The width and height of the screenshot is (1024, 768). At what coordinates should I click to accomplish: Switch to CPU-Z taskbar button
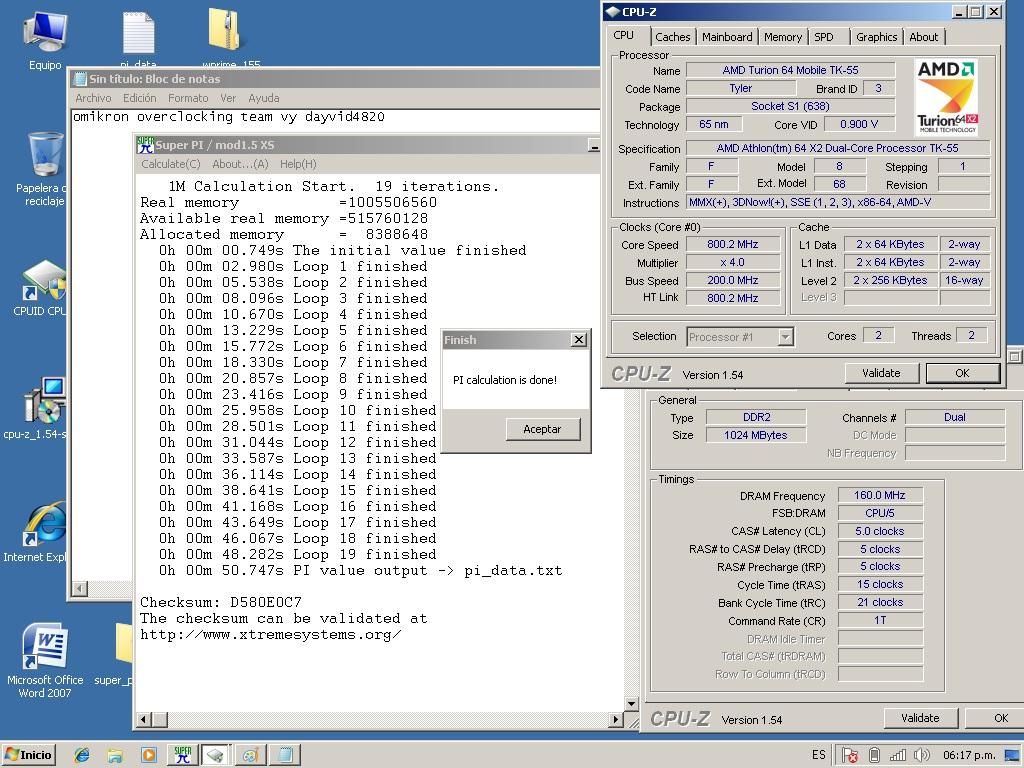(x=216, y=755)
